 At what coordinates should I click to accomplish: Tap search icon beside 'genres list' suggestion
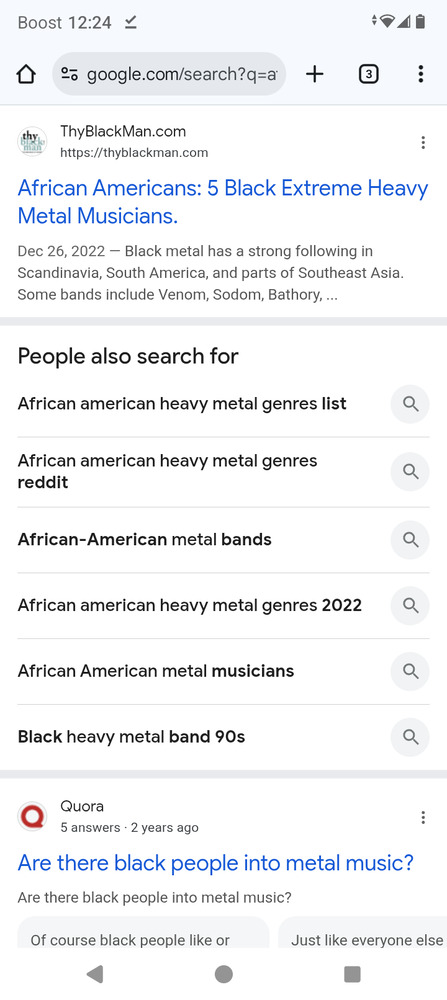pos(410,404)
